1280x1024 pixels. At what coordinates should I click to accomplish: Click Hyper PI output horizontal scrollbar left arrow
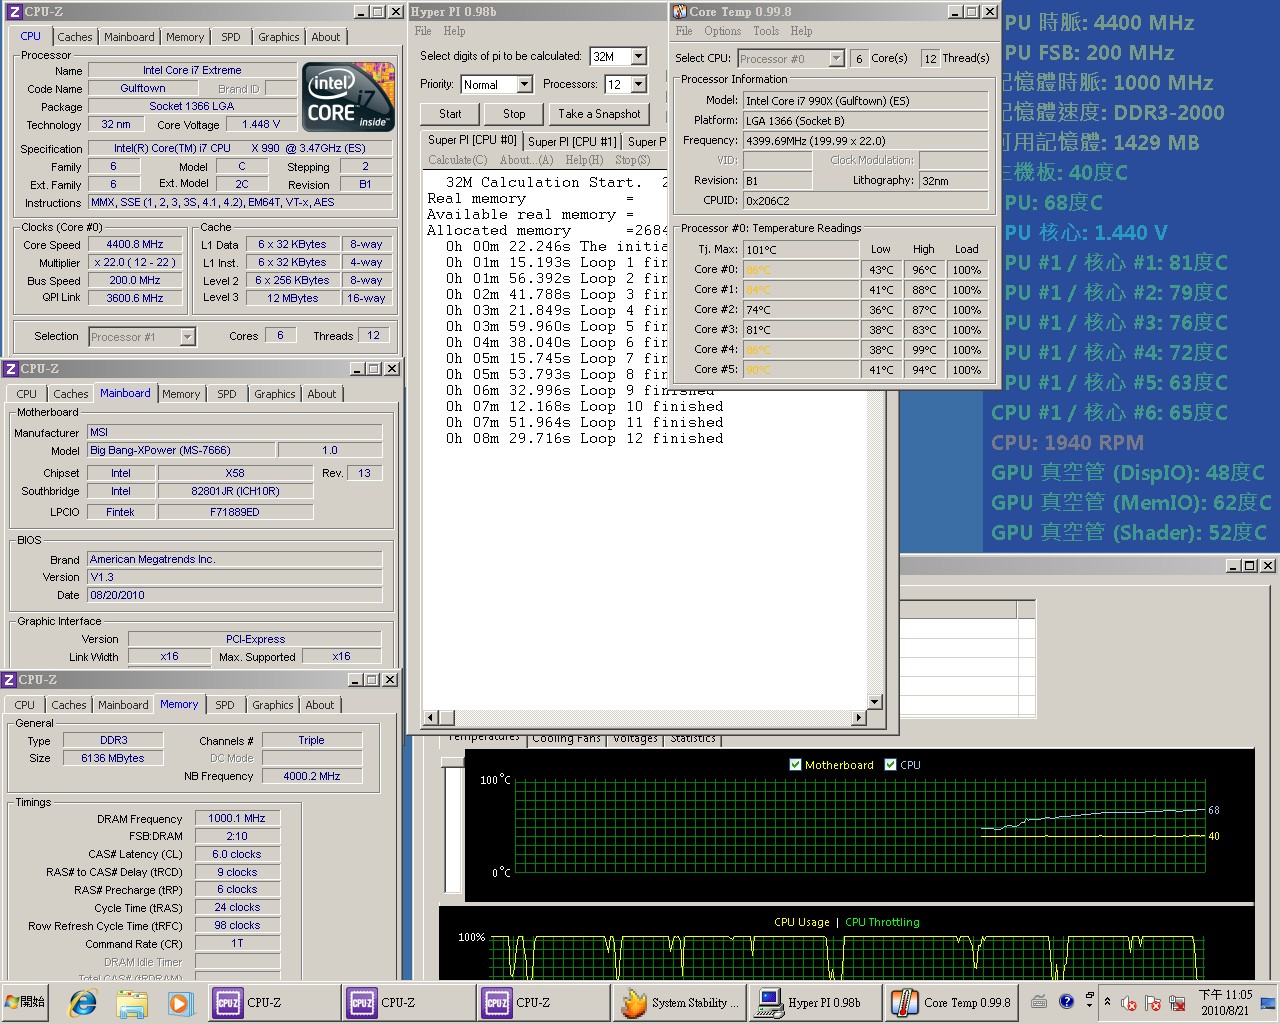click(431, 718)
